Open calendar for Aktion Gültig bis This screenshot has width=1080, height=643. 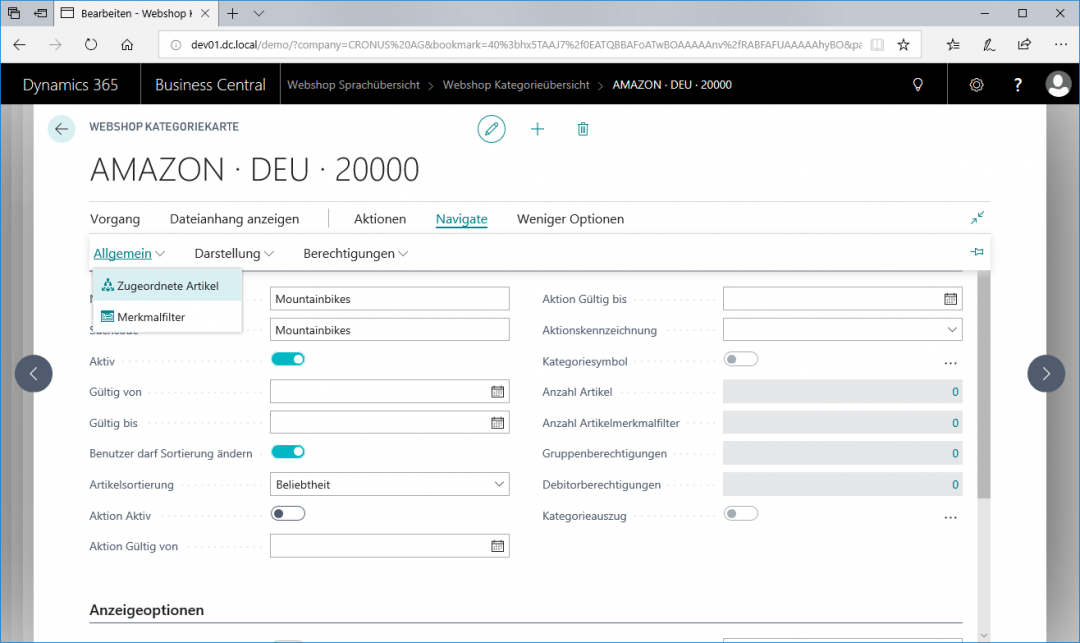[x=951, y=299]
